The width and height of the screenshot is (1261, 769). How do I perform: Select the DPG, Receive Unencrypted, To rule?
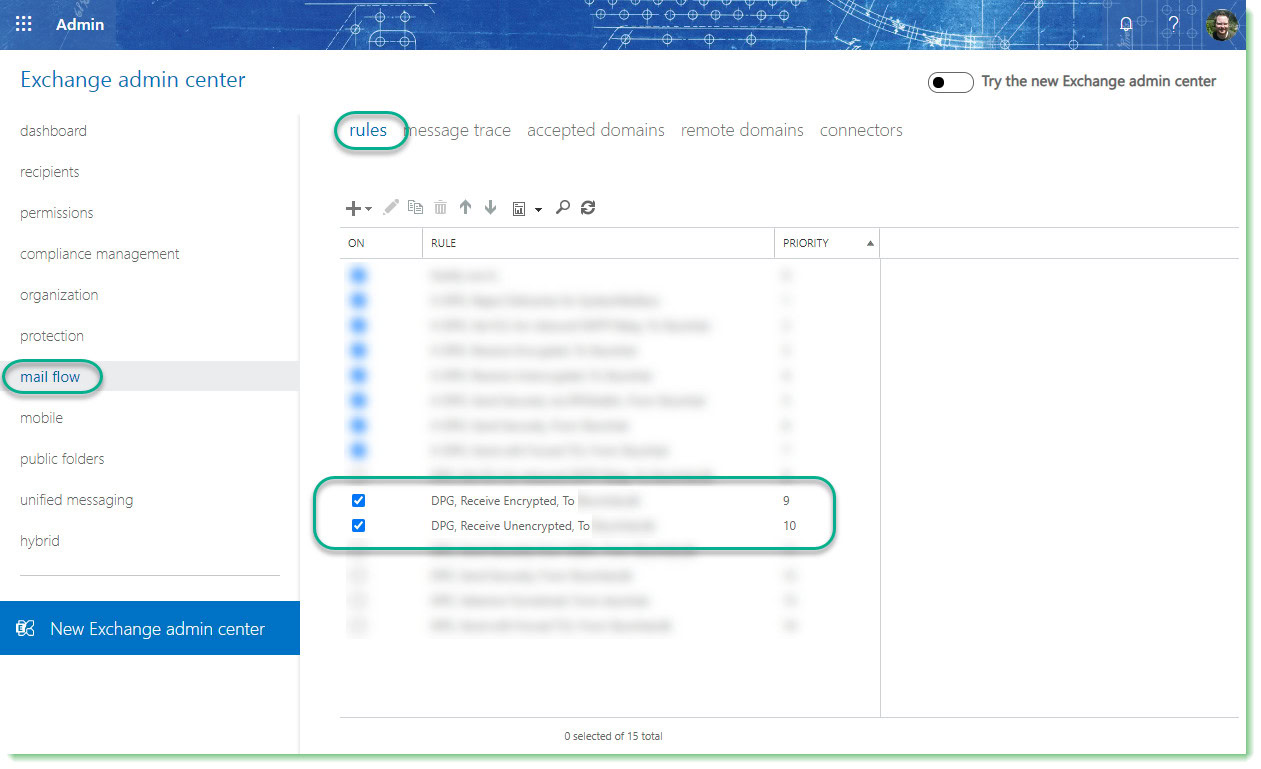pos(510,525)
